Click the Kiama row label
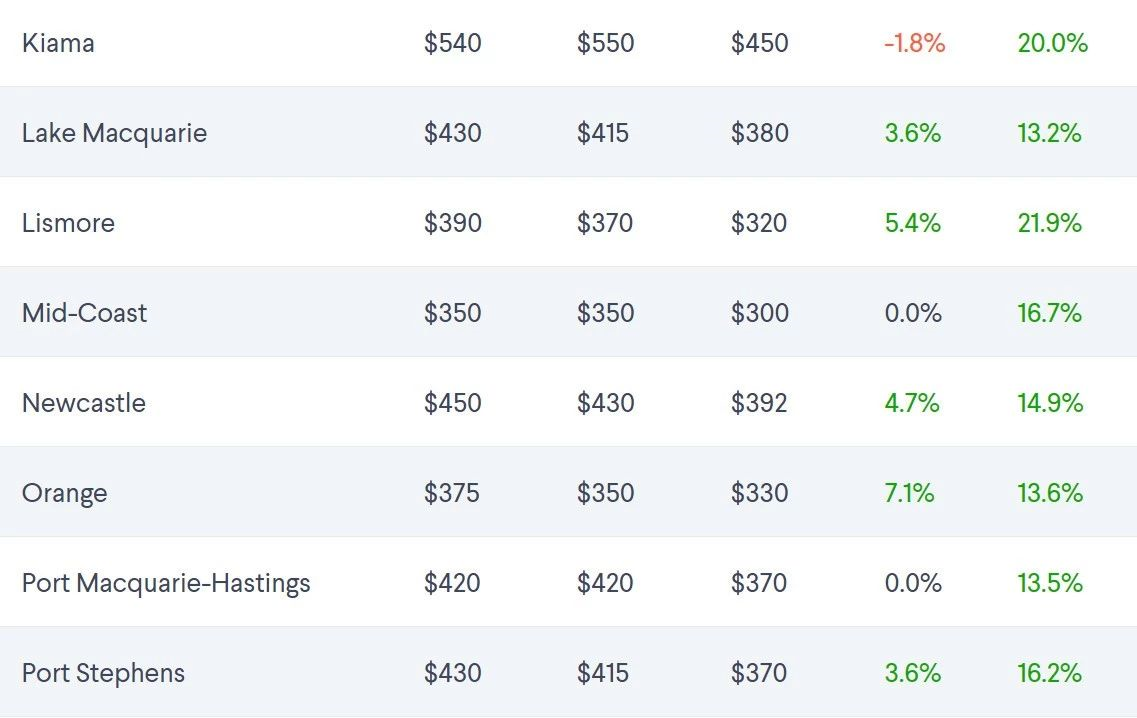 [x=58, y=43]
